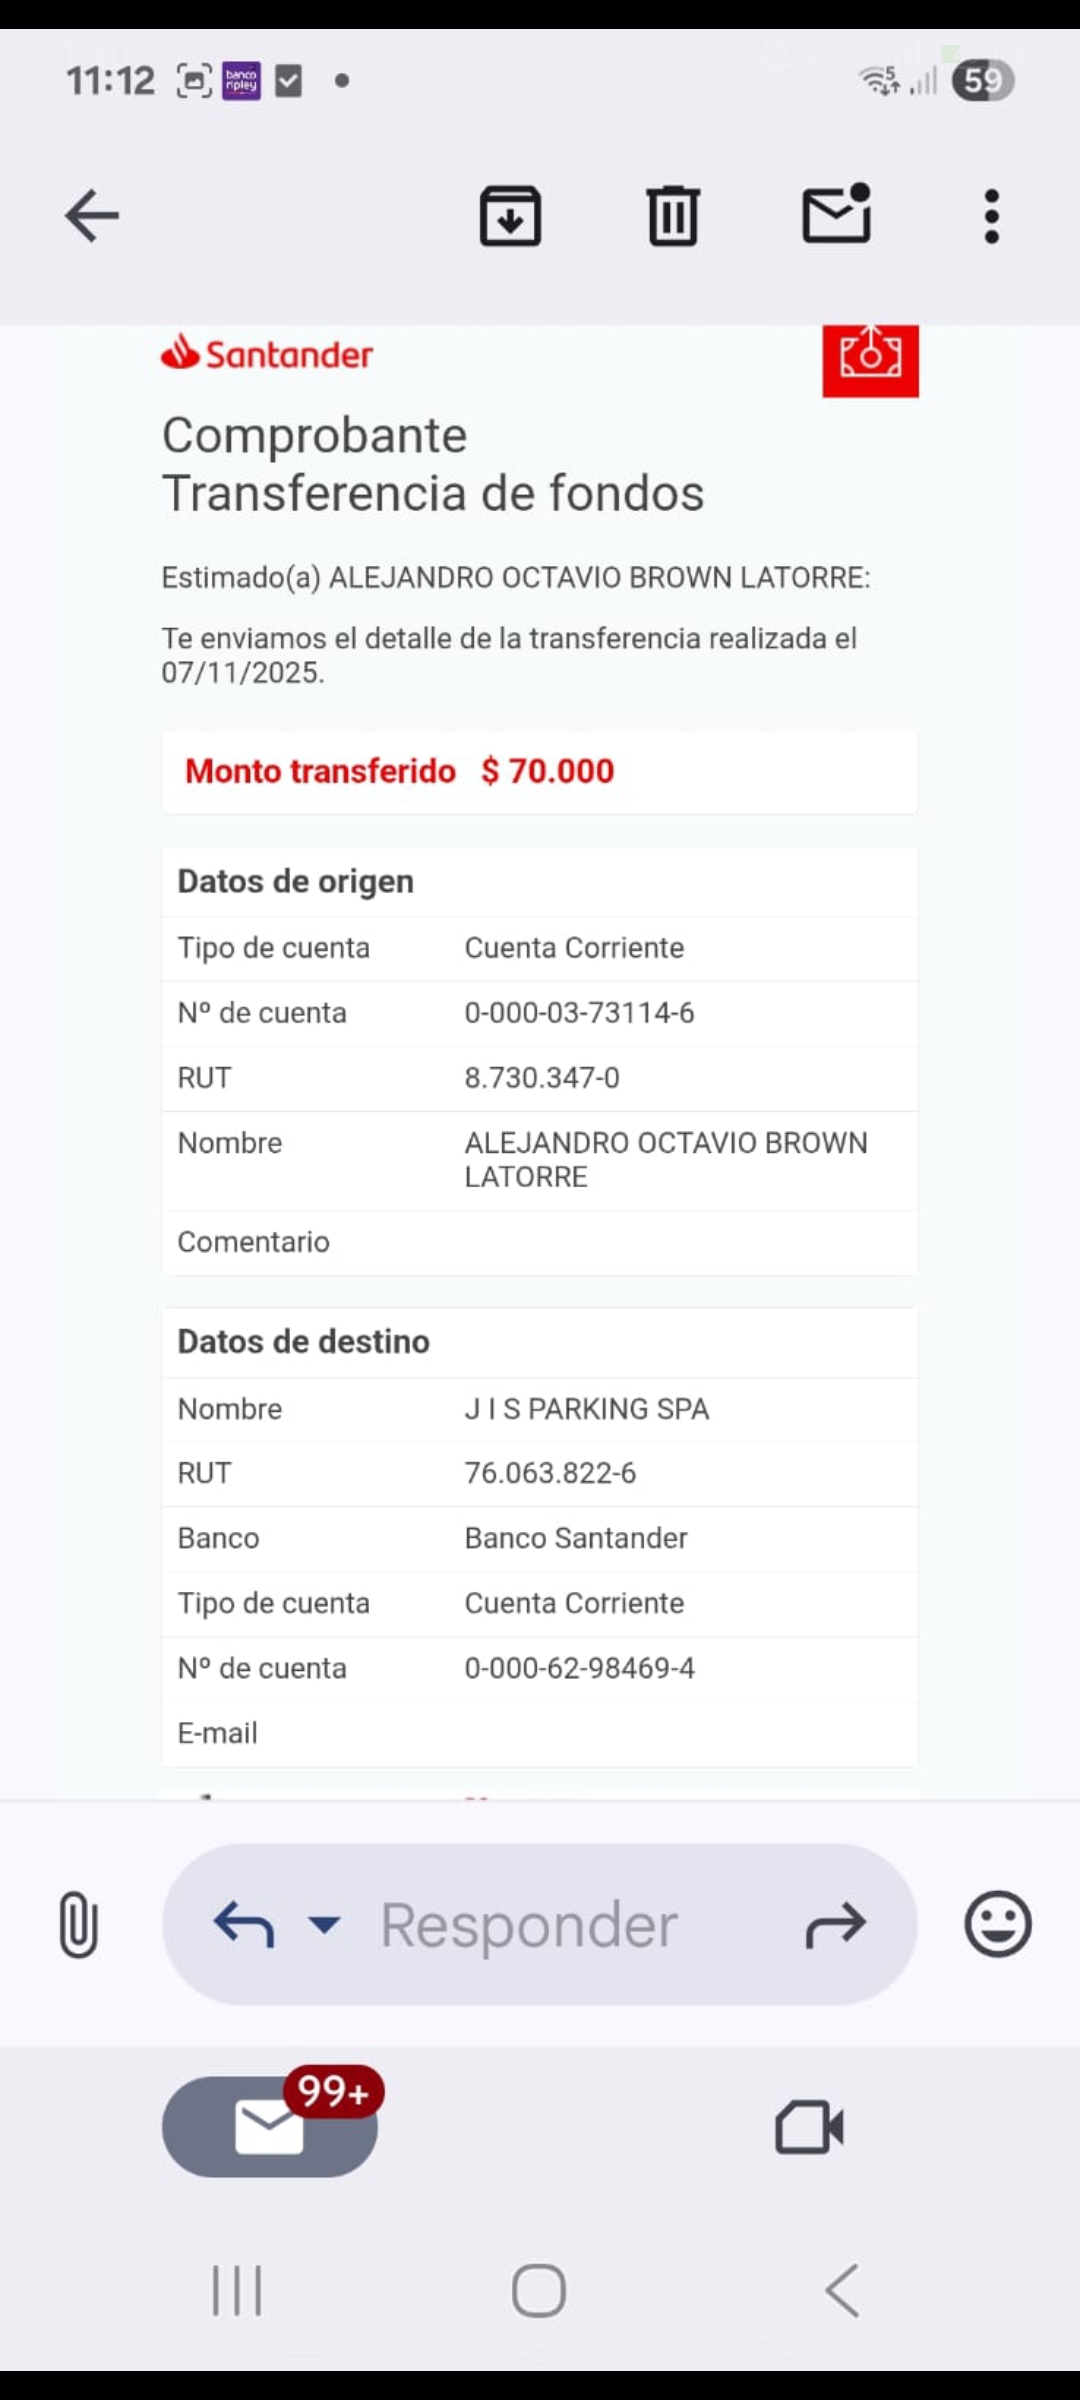Tap the Banco Ripley notification icon

[241, 81]
